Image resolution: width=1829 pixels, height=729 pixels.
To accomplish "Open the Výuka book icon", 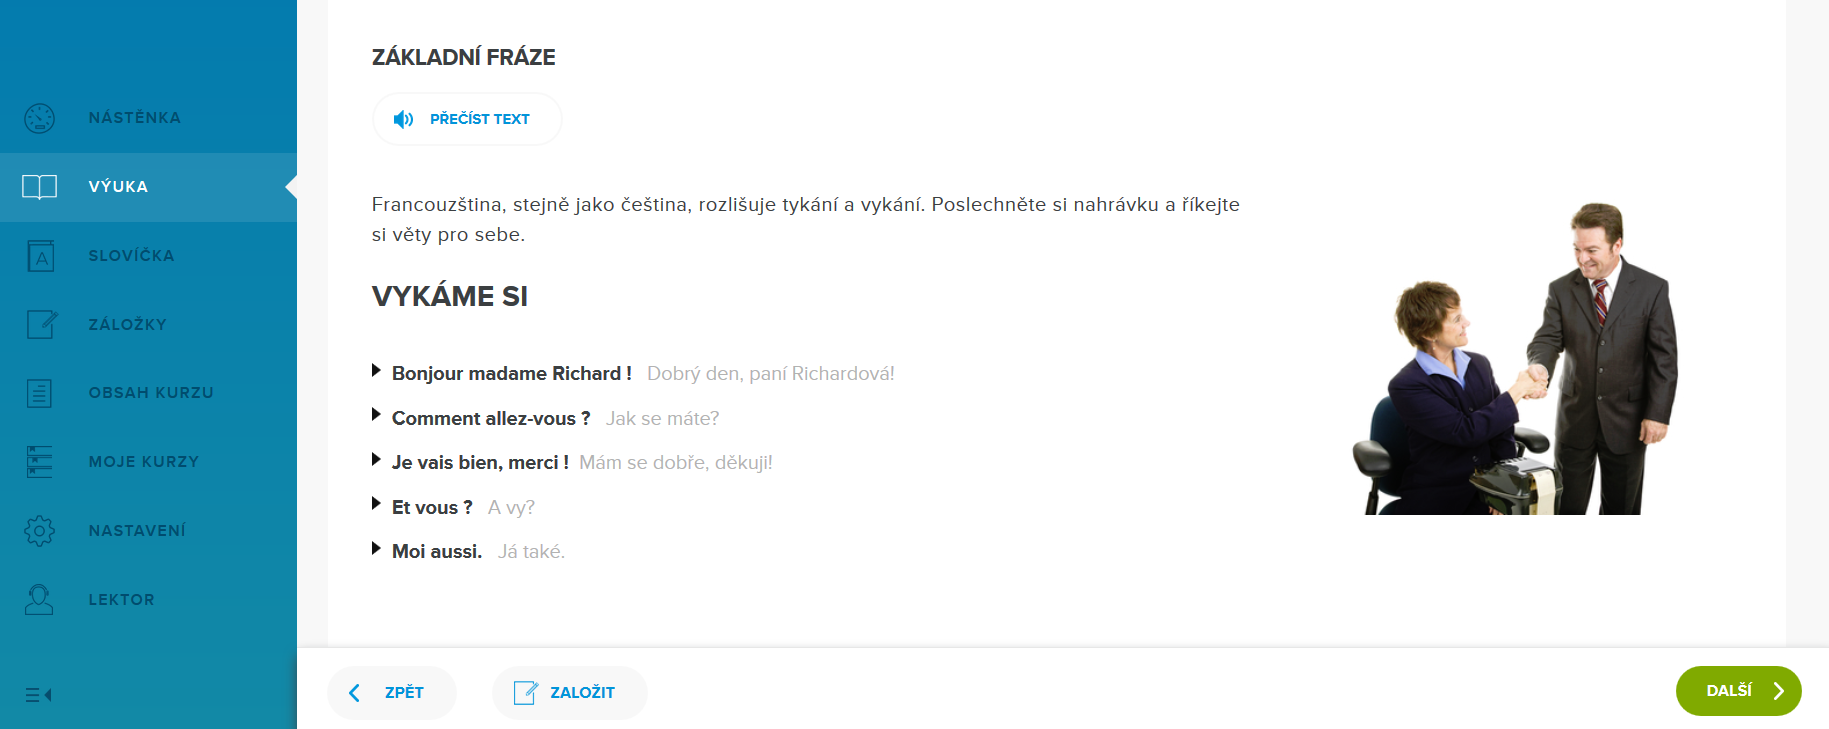I will click(x=40, y=187).
